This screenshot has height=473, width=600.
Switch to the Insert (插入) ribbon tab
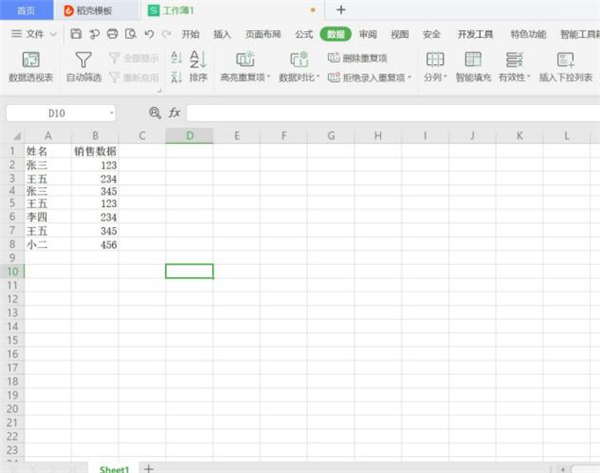coord(221,33)
